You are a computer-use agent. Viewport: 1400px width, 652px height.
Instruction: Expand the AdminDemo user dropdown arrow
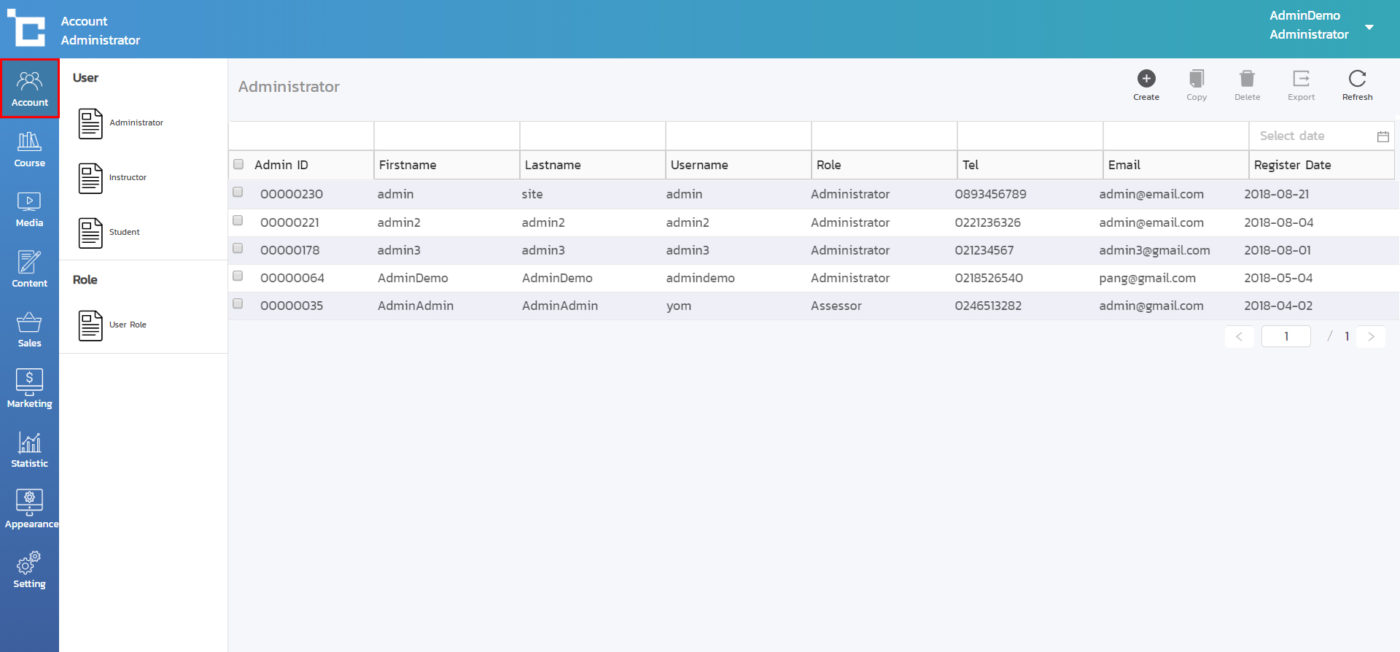[x=1369, y=27]
